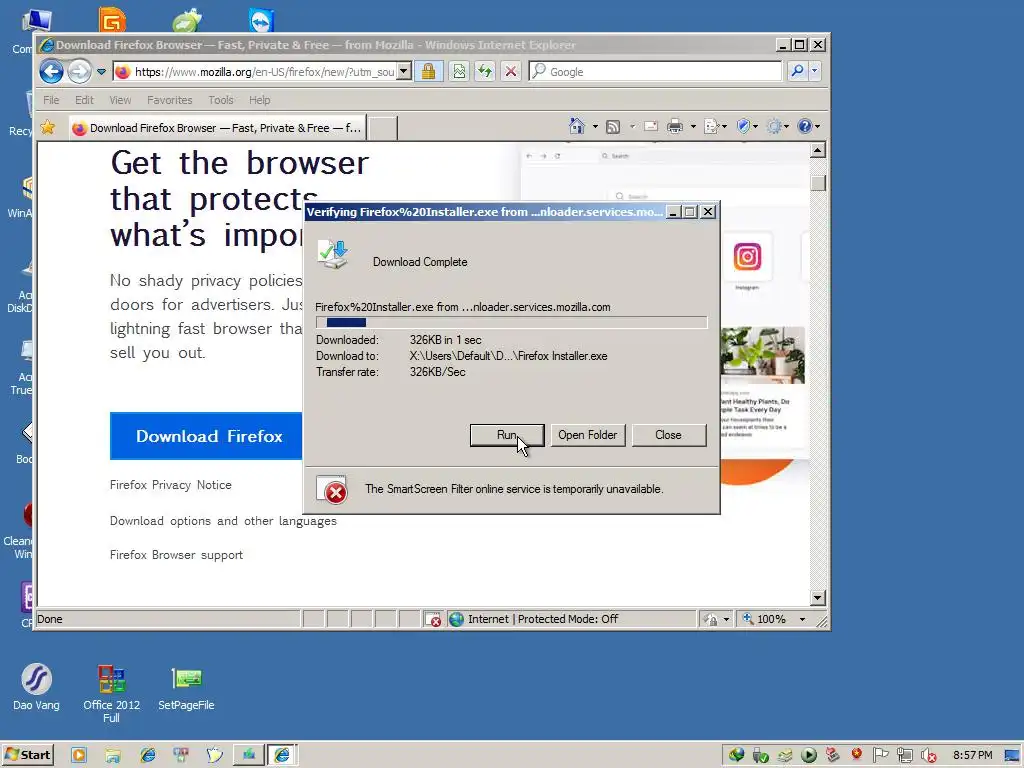
Task: Open the Firefox Privacy Notice link
Action: click(170, 485)
